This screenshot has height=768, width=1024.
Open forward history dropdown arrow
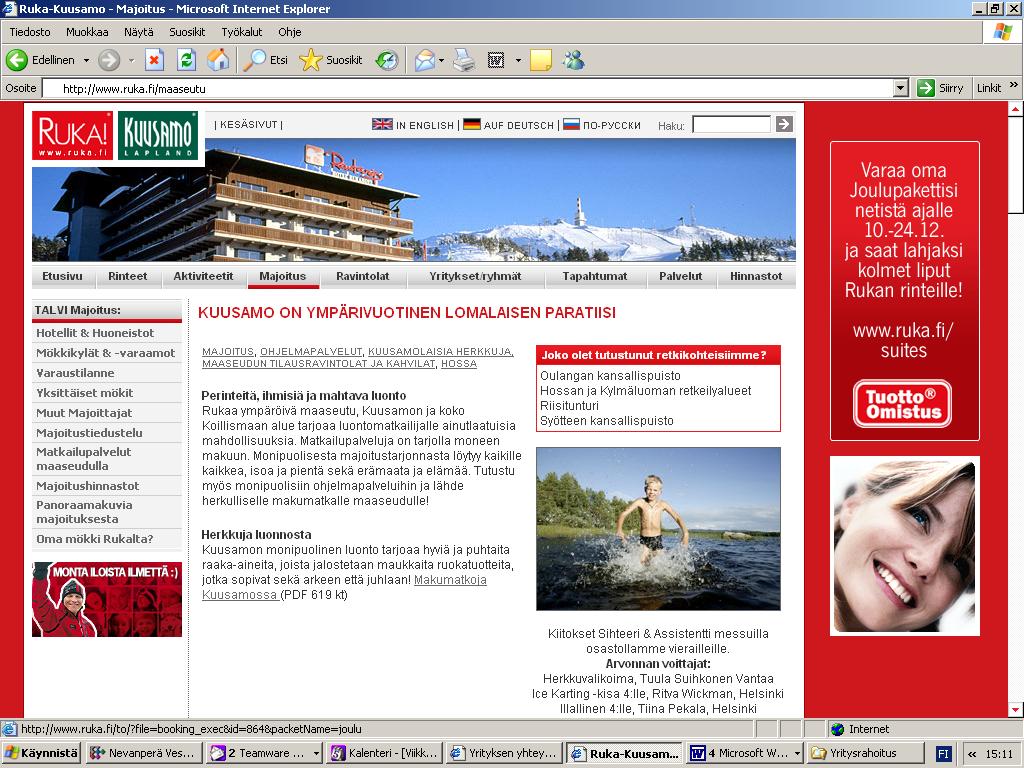(x=131, y=60)
